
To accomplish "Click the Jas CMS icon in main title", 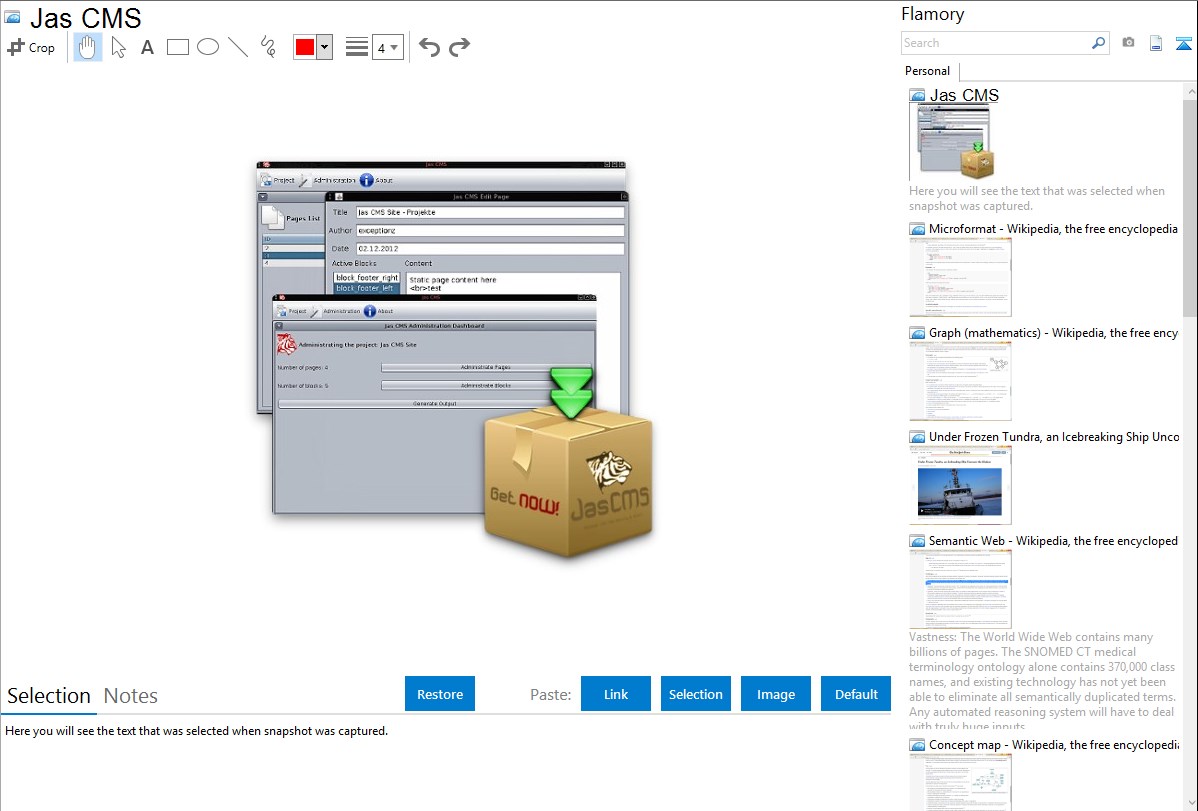I will (12, 17).
